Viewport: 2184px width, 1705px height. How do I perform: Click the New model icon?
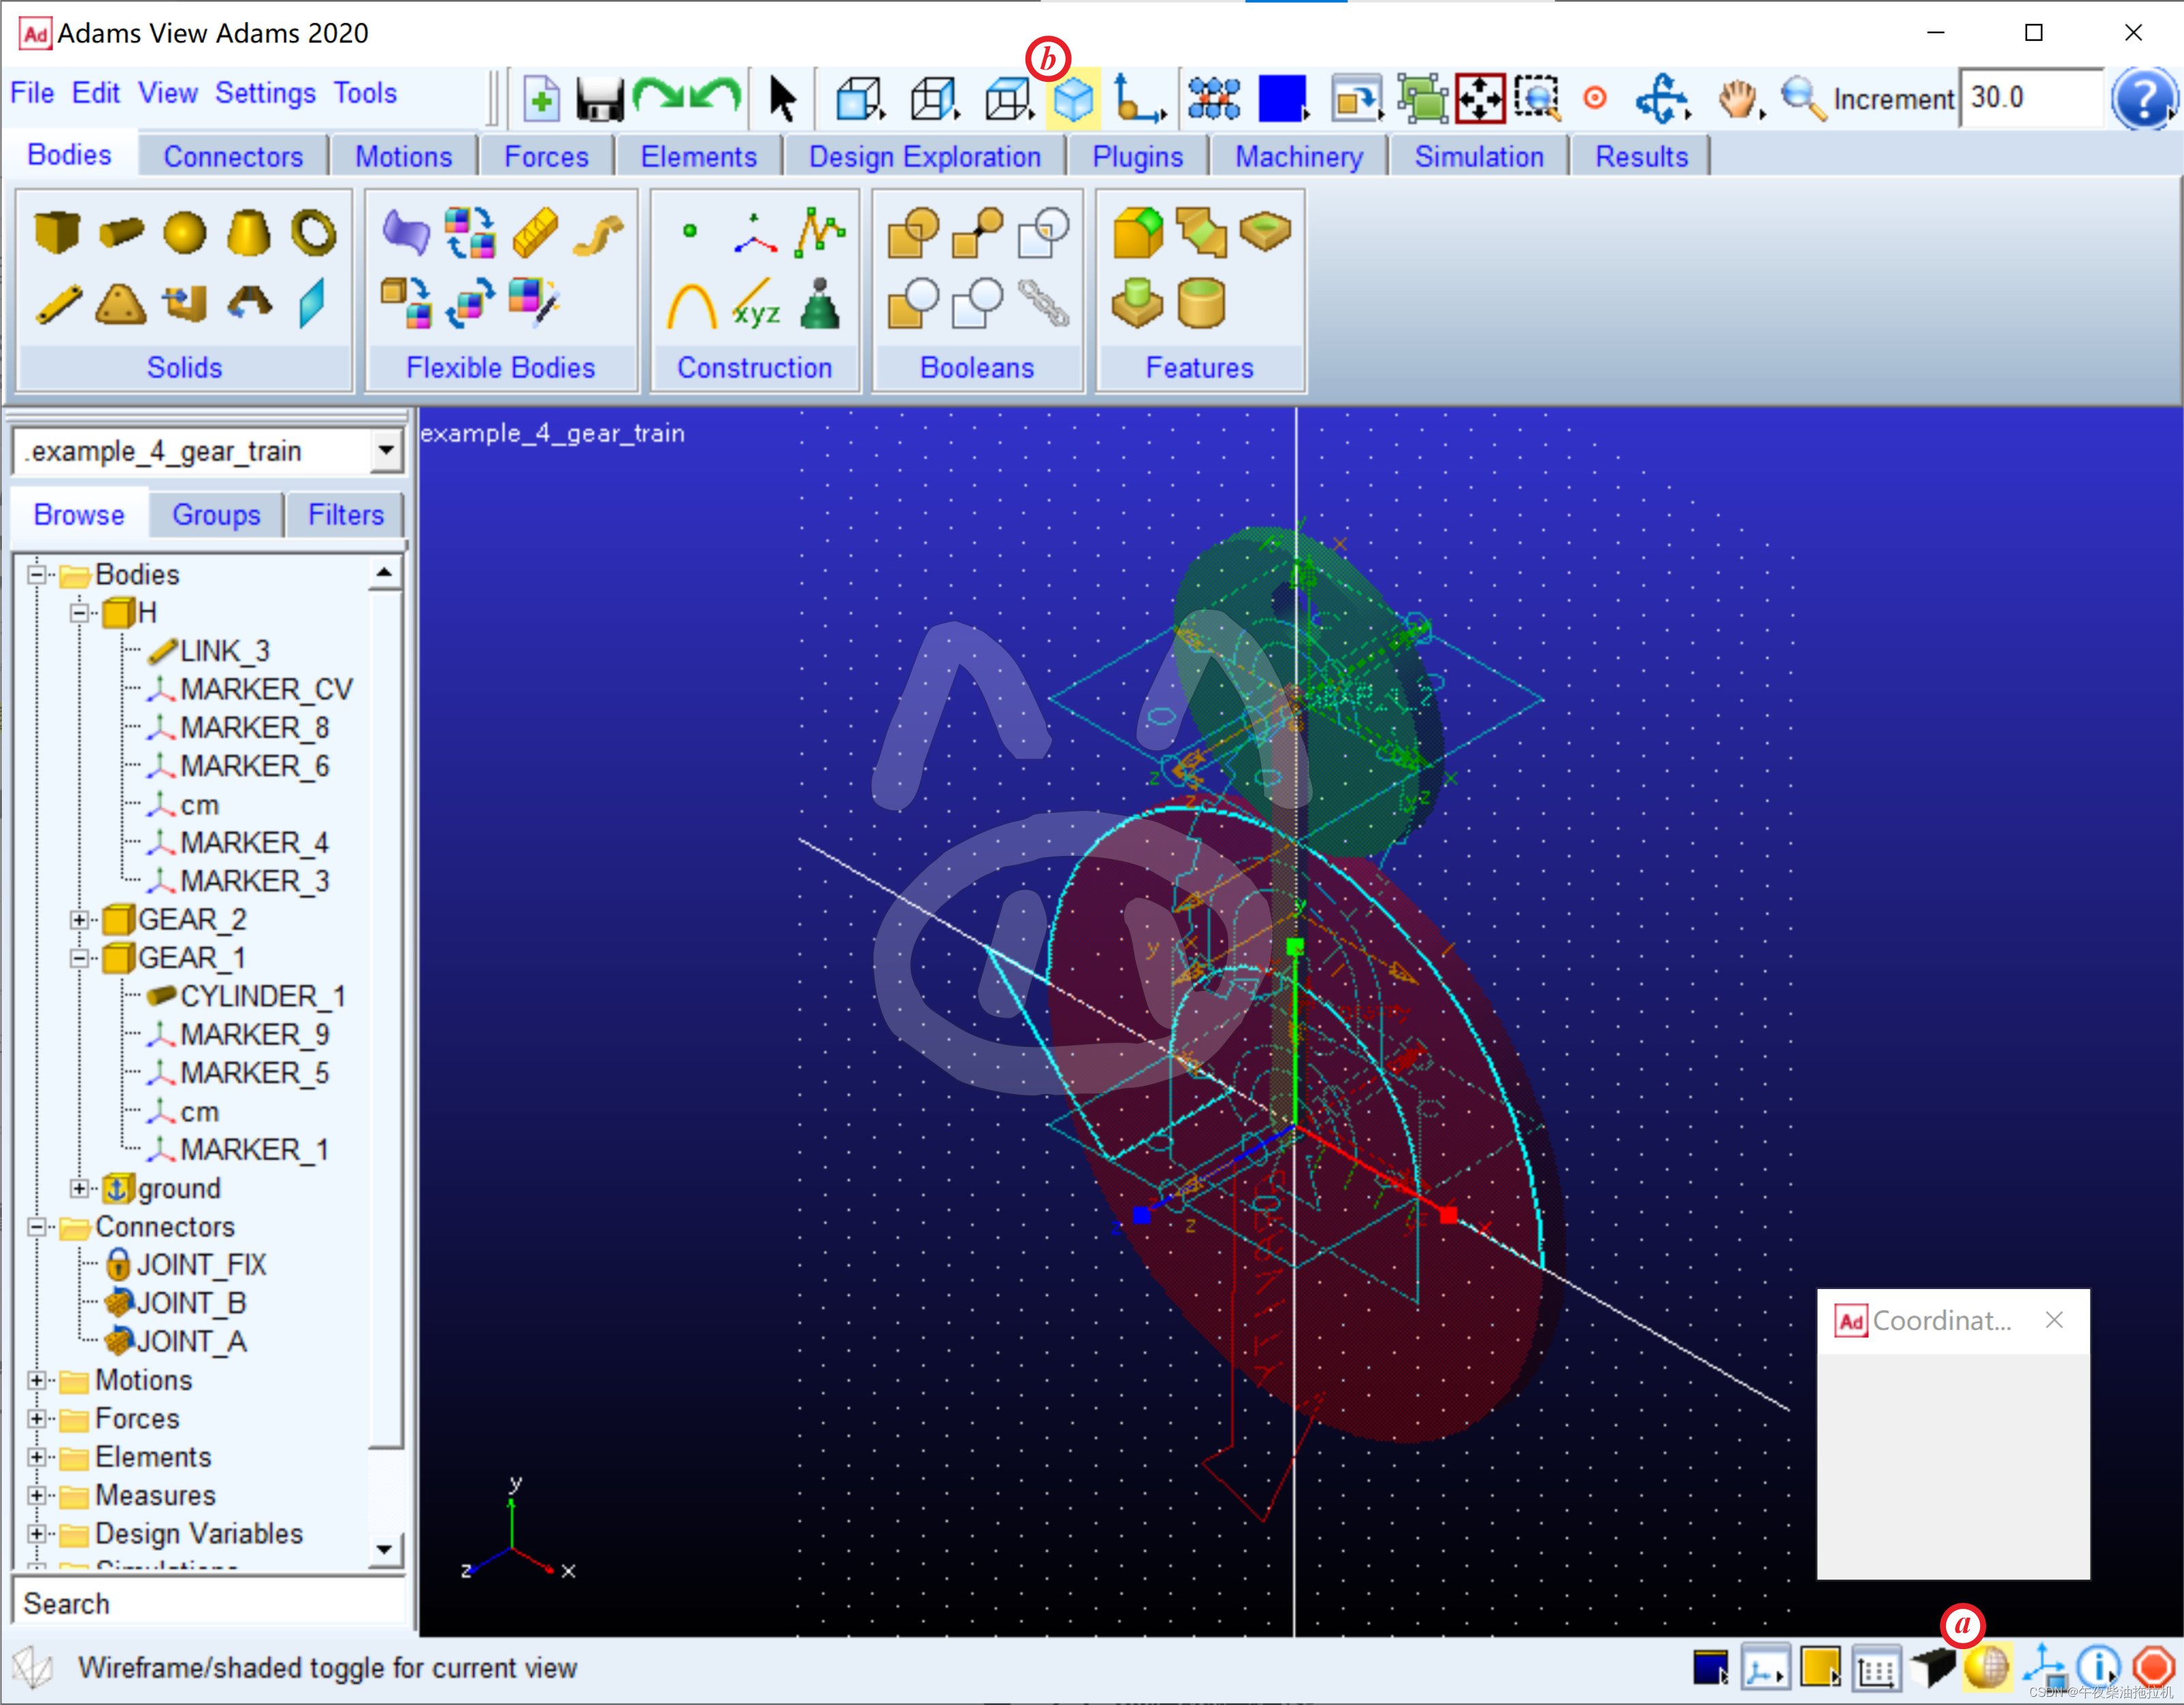pyautogui.click(x=541, y=99)
